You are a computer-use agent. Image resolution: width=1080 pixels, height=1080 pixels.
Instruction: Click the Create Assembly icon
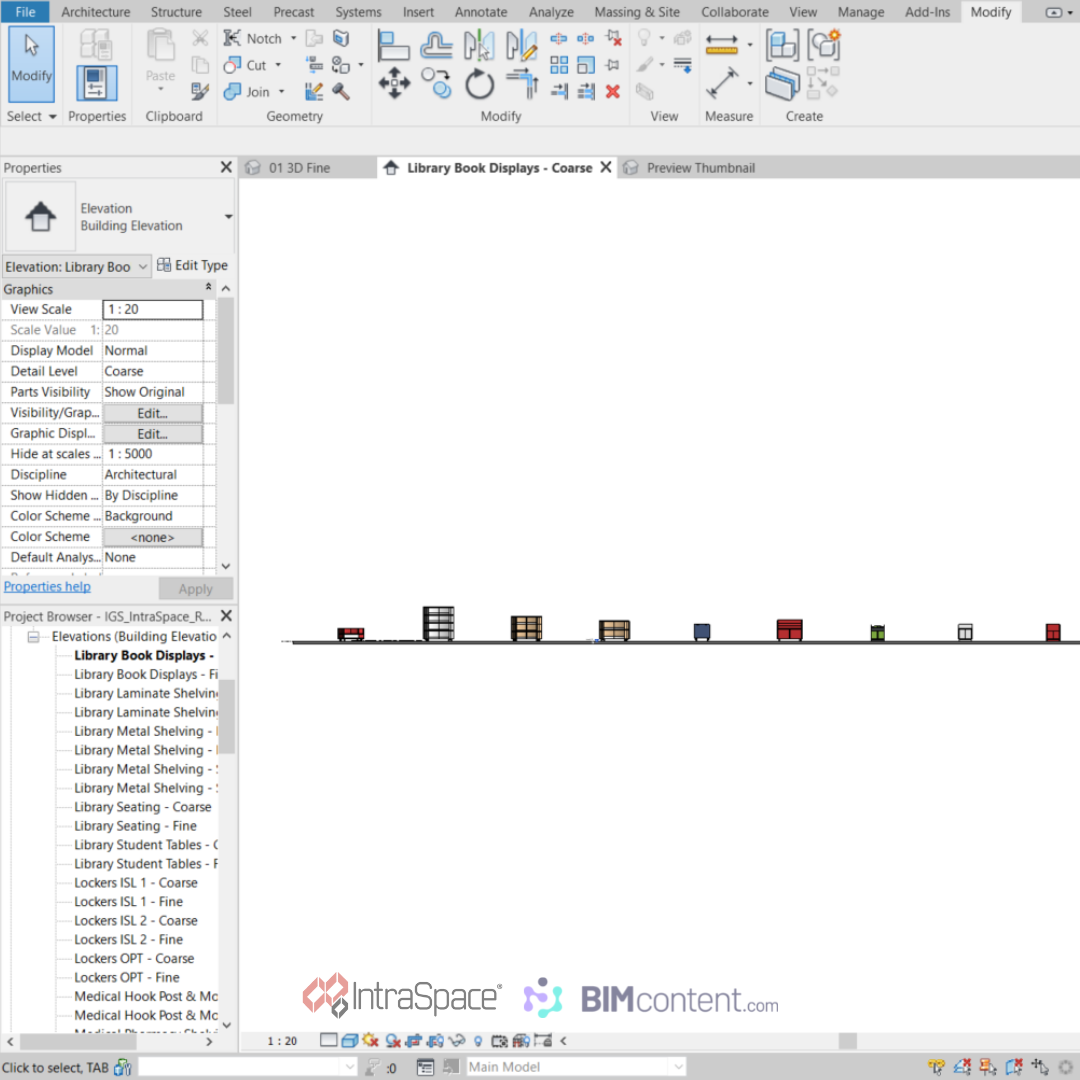782,45
